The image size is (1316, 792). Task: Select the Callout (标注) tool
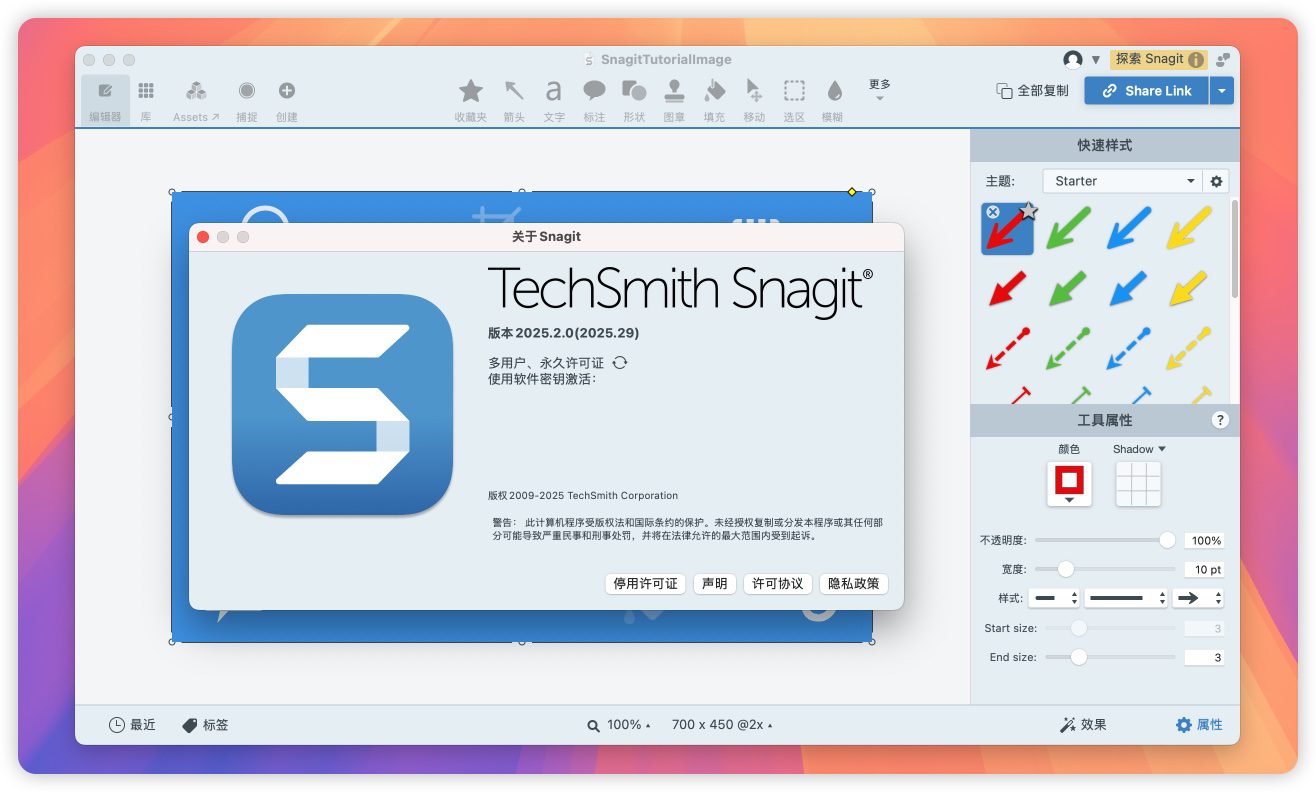pyautogui.click(x=594, y=100)
